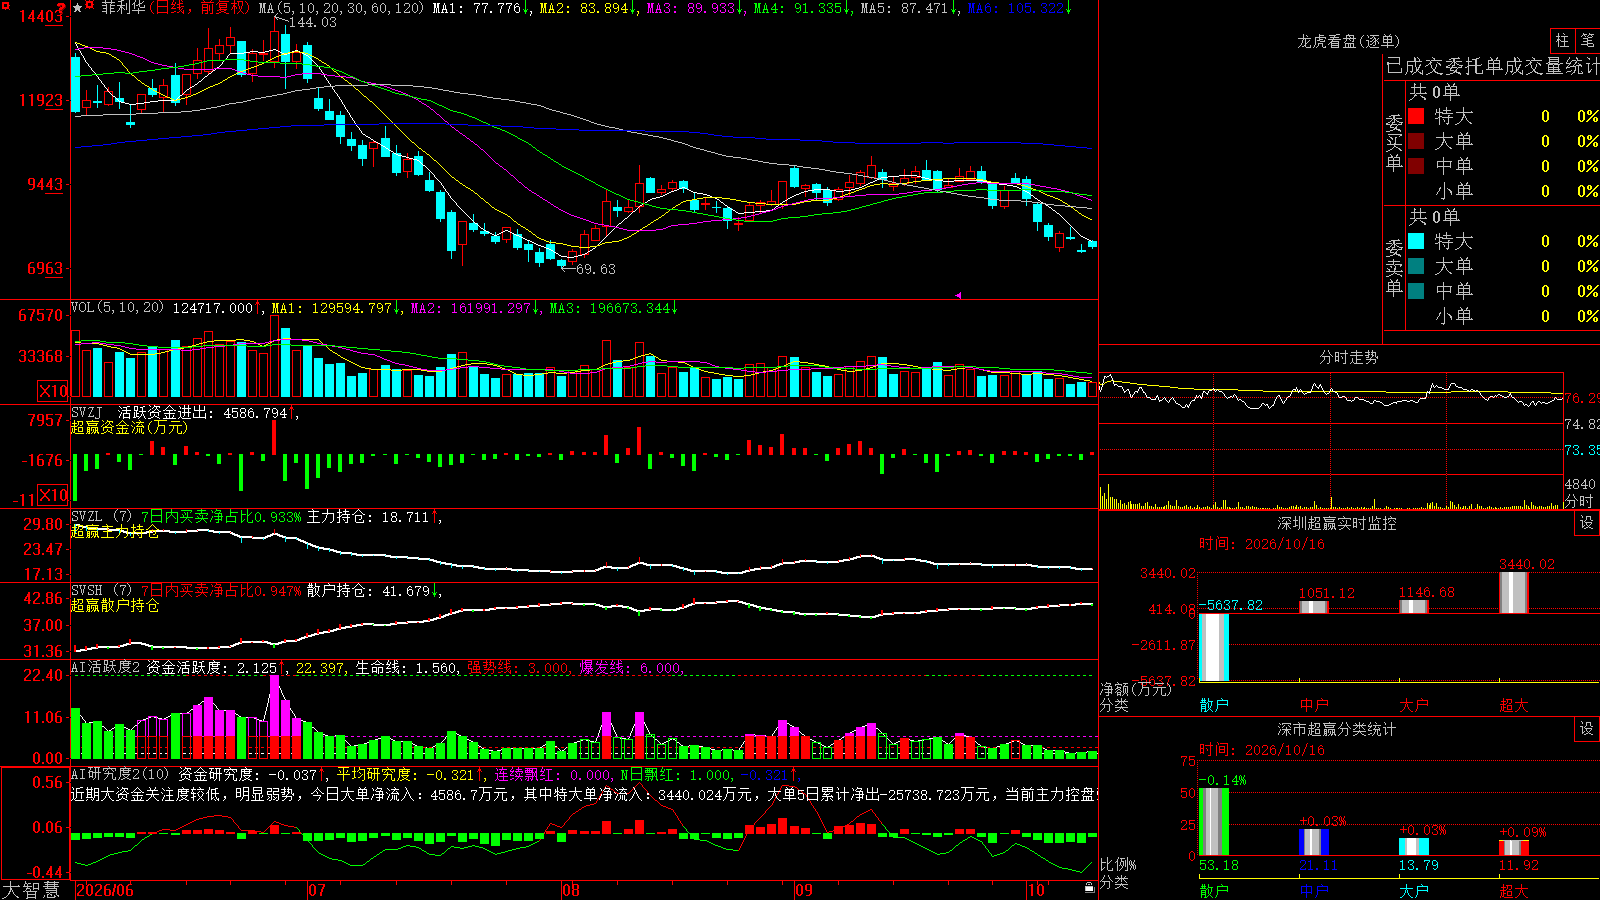Open 设 settings for 深市超赢分类统计
Screen dimensions: 1600x900
point(1587,729)
